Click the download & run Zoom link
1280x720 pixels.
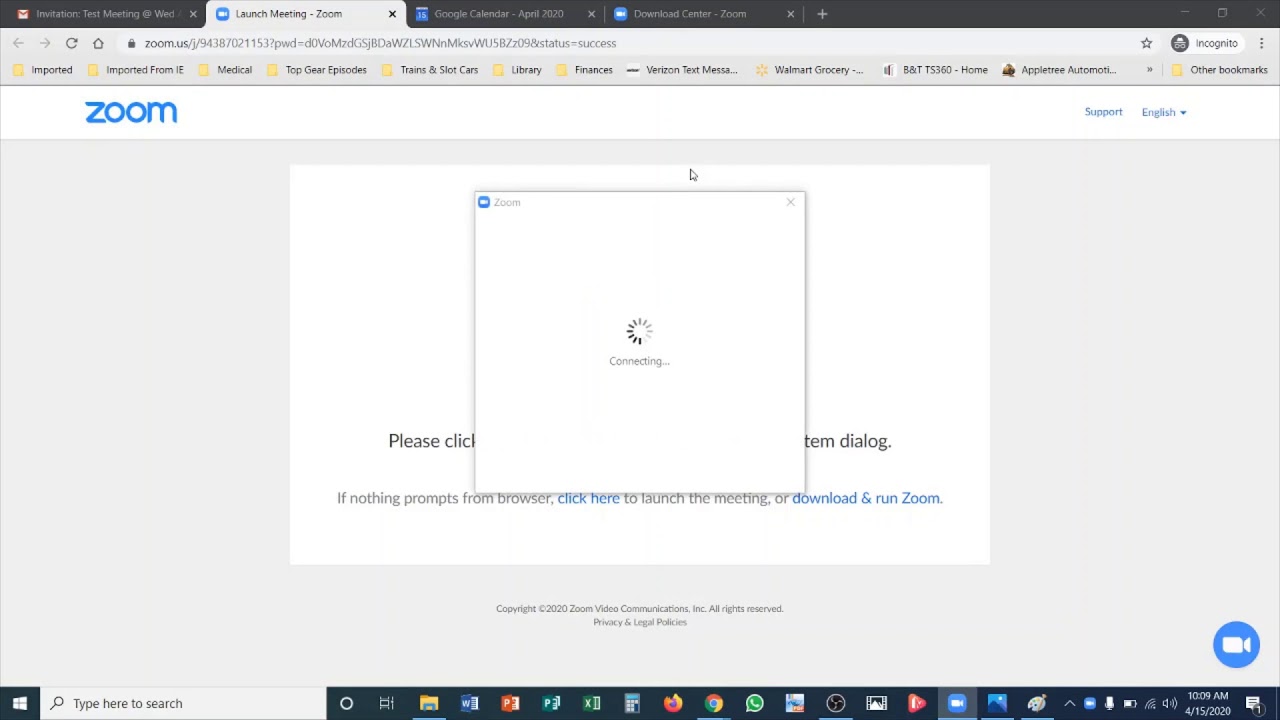[866, 498]
